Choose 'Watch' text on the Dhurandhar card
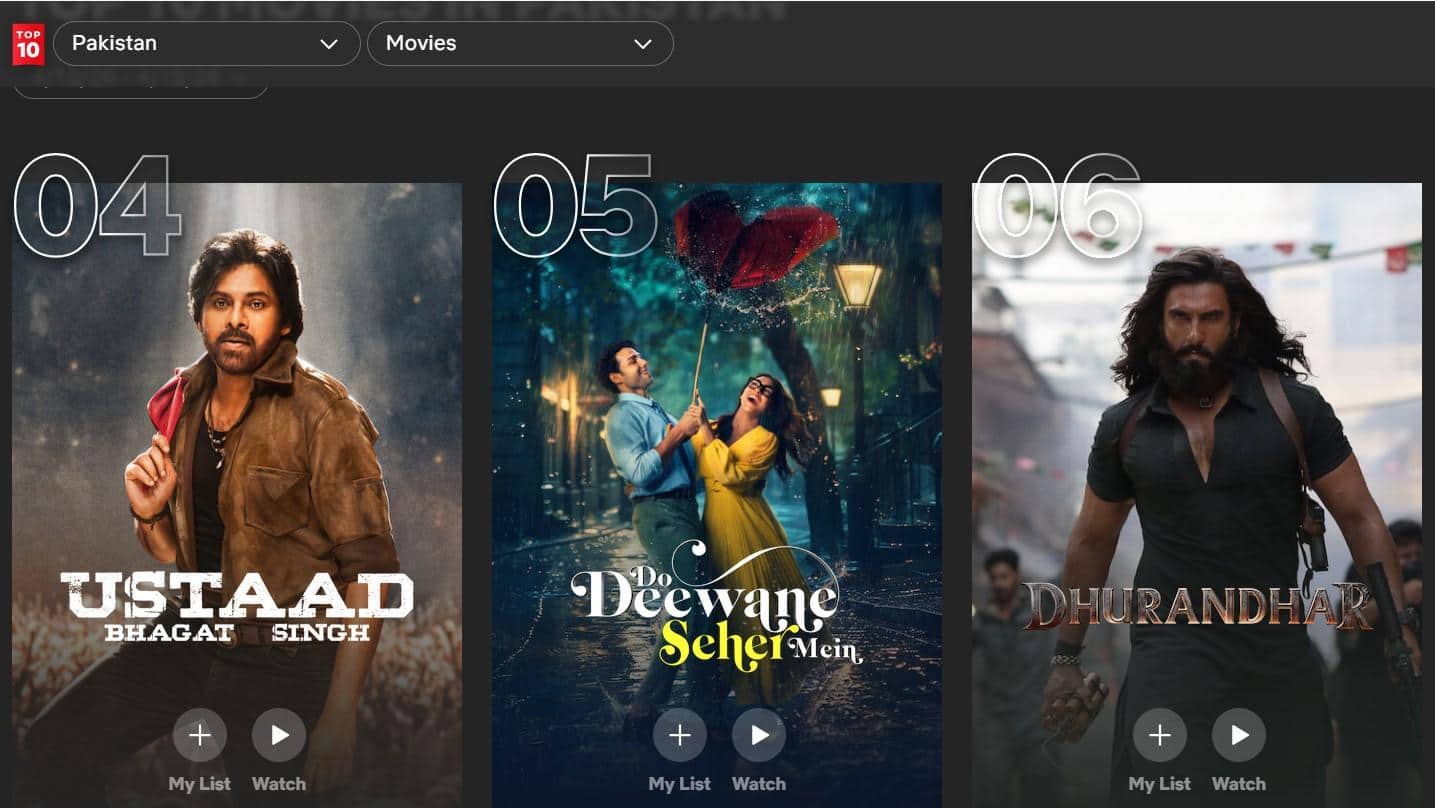 (1239, 784)
